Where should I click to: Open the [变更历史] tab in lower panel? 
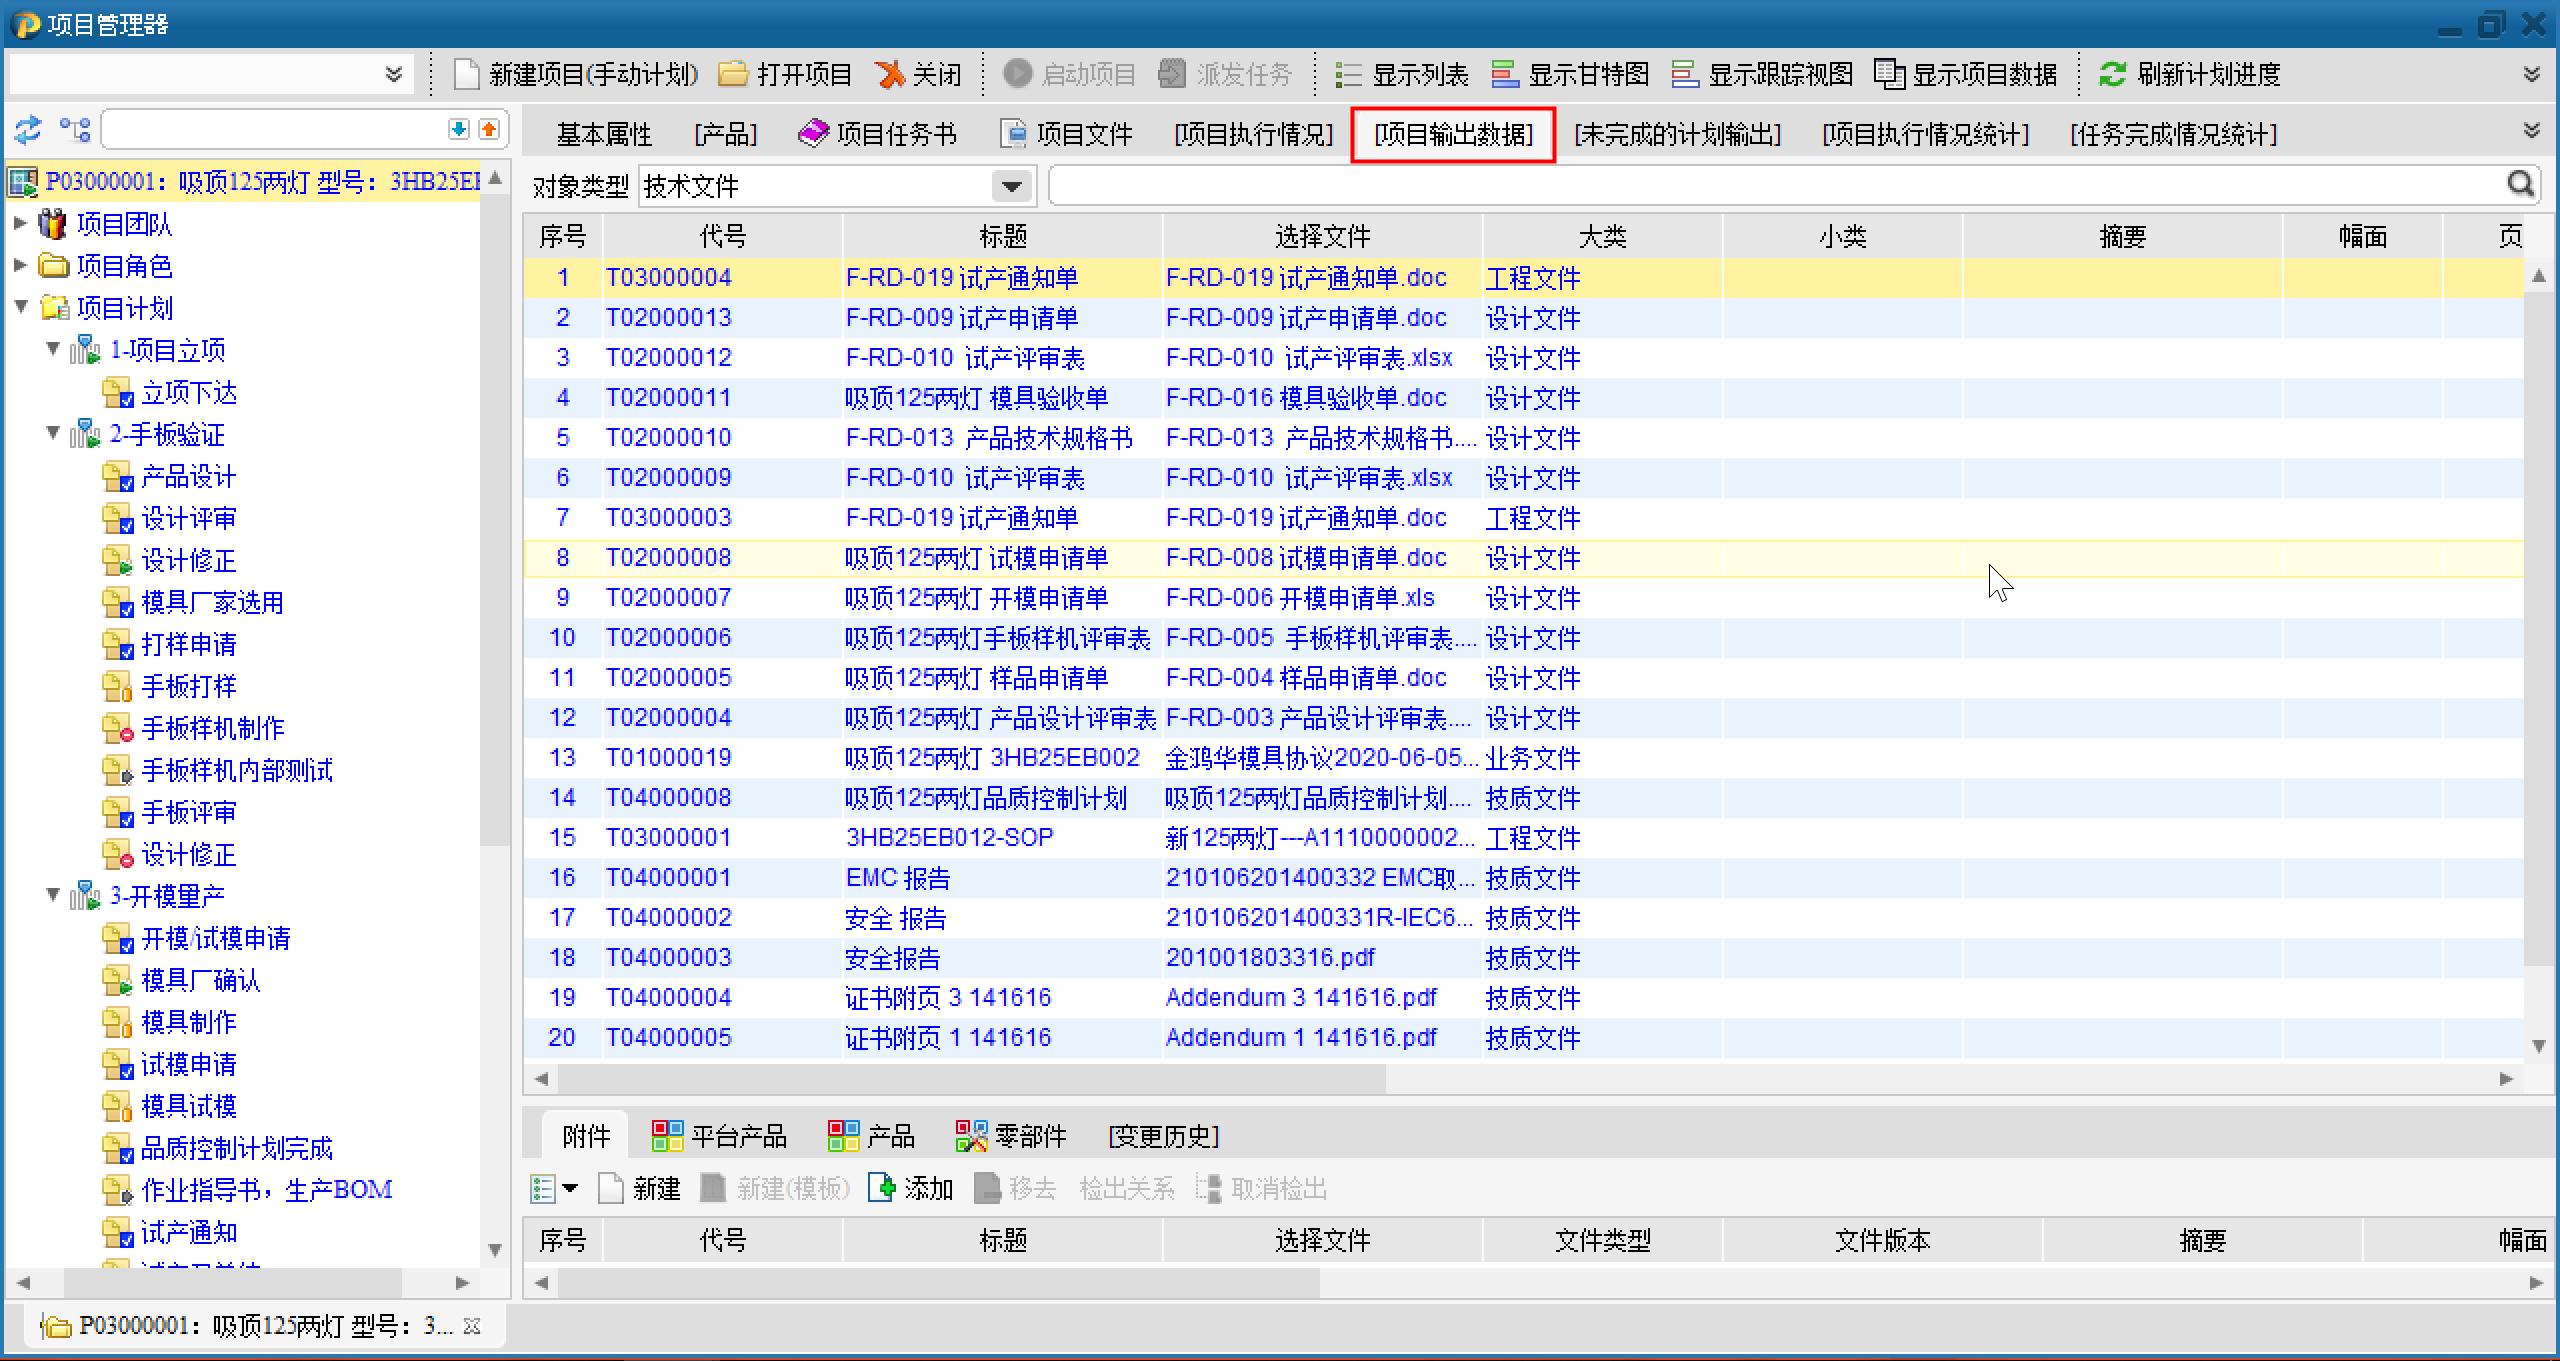1163,1137
